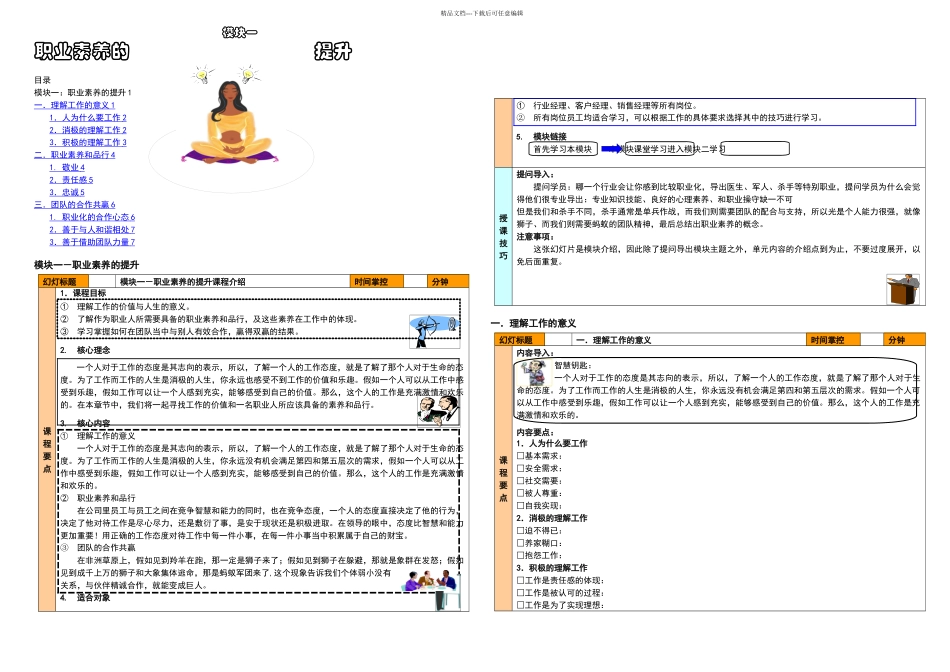The height and width of the screenshot is (672, 950).
Task: Check the 工作是为了实现理想 checkbox
Action: click(x=520, y=605)
